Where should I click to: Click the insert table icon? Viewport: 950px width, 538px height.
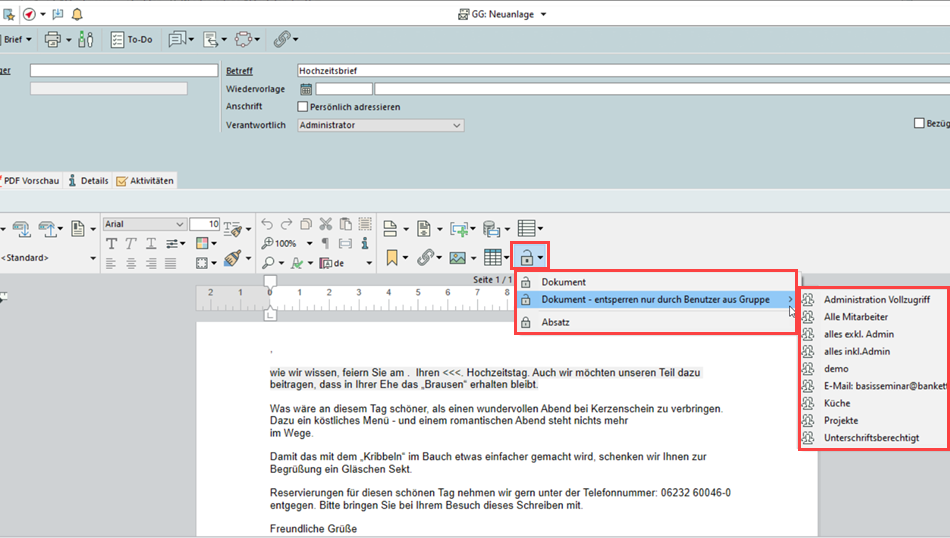point(491,258)
